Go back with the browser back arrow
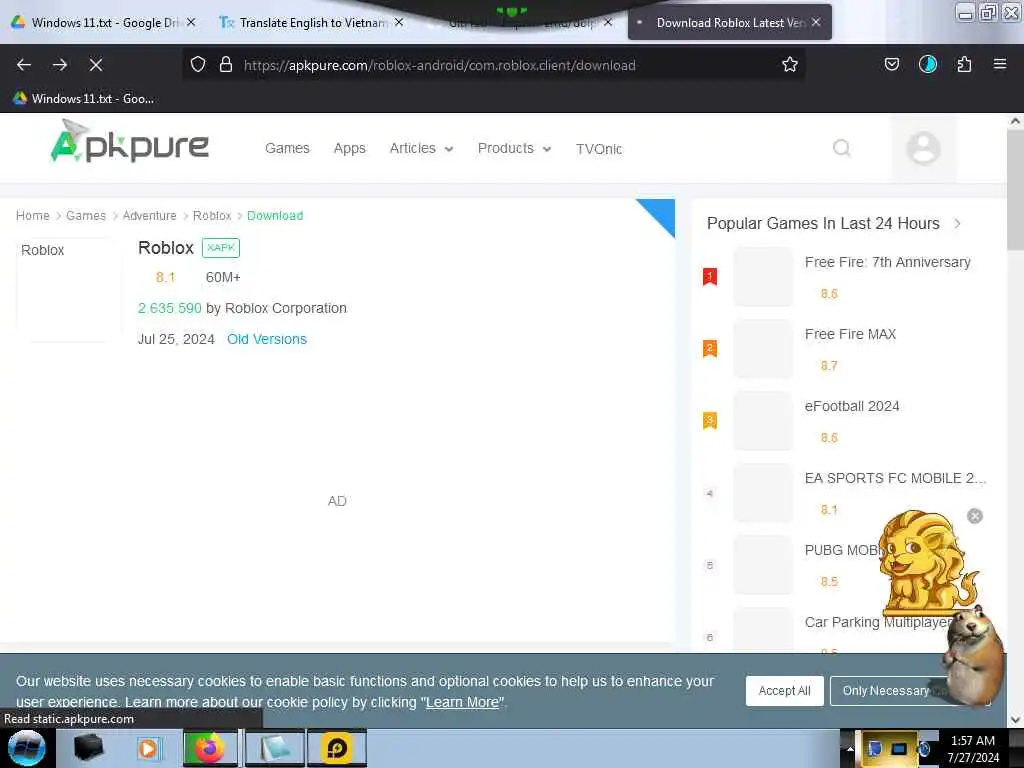1024x768 pixels. pyautogui.click(x=24, y=65)
